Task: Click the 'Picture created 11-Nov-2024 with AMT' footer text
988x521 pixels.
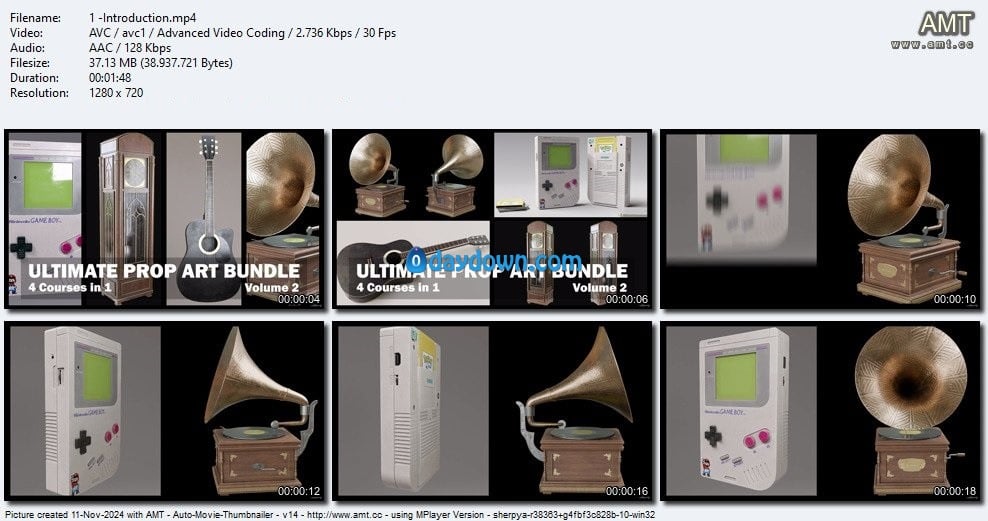Action: tap(84, 515)
